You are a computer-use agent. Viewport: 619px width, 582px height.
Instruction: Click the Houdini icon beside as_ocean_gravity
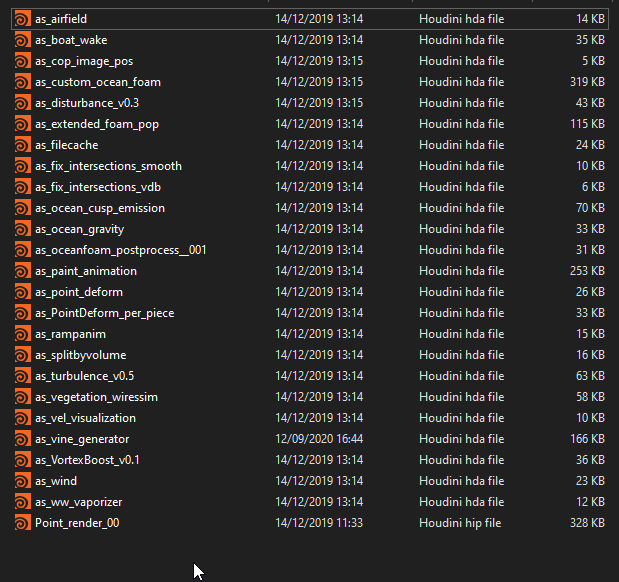23,229
